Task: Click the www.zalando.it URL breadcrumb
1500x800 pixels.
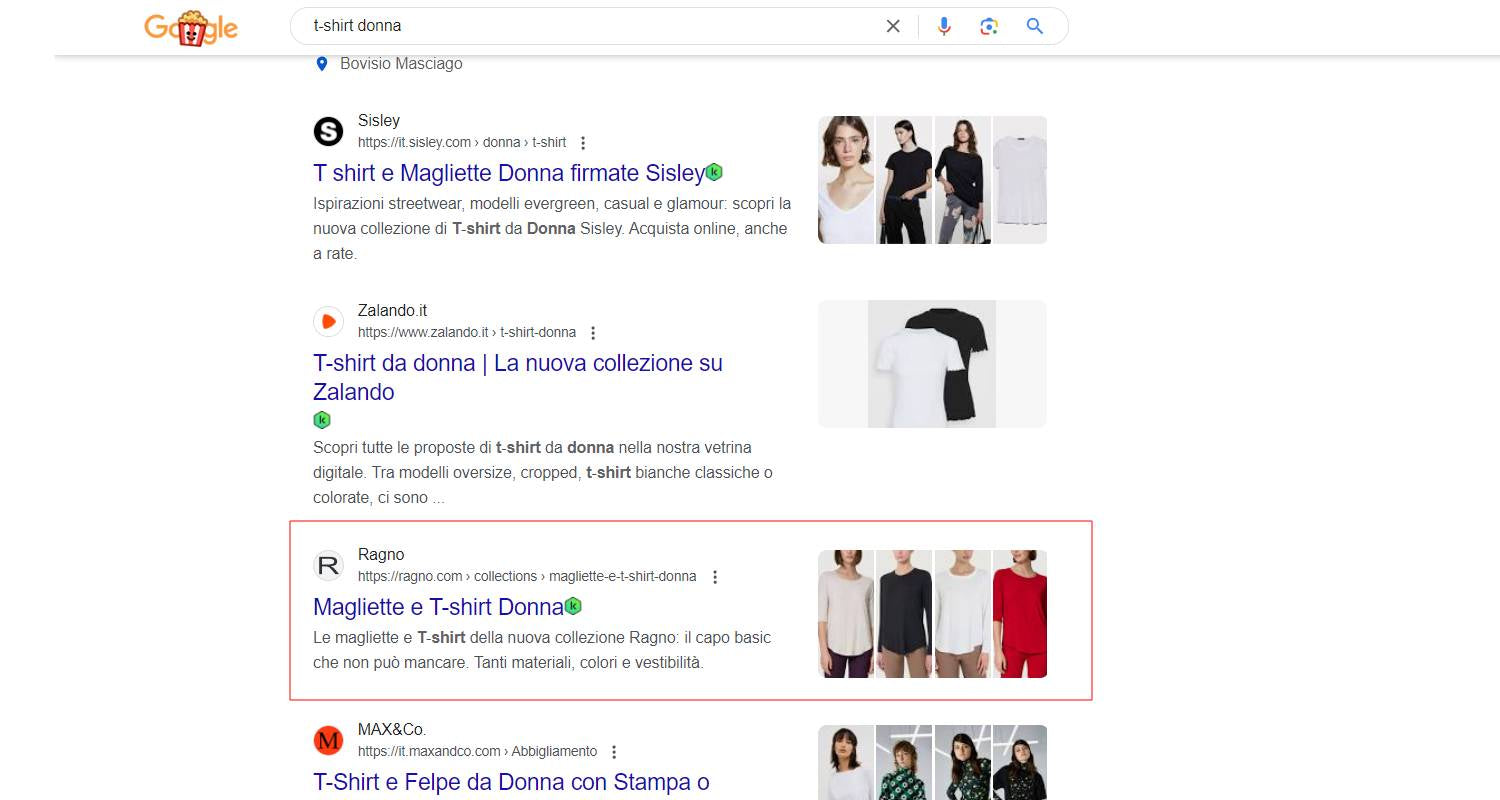Action: tap(467, 332)
